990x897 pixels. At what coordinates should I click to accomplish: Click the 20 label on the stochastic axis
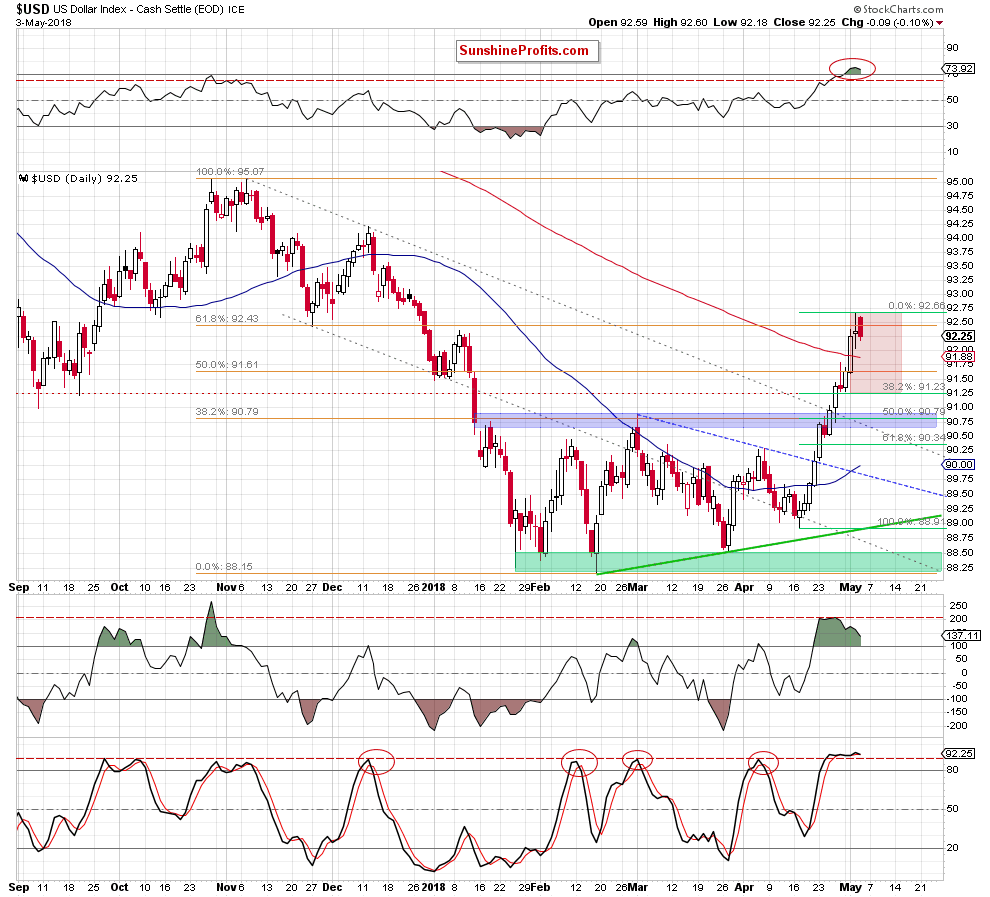click(952, 848)
